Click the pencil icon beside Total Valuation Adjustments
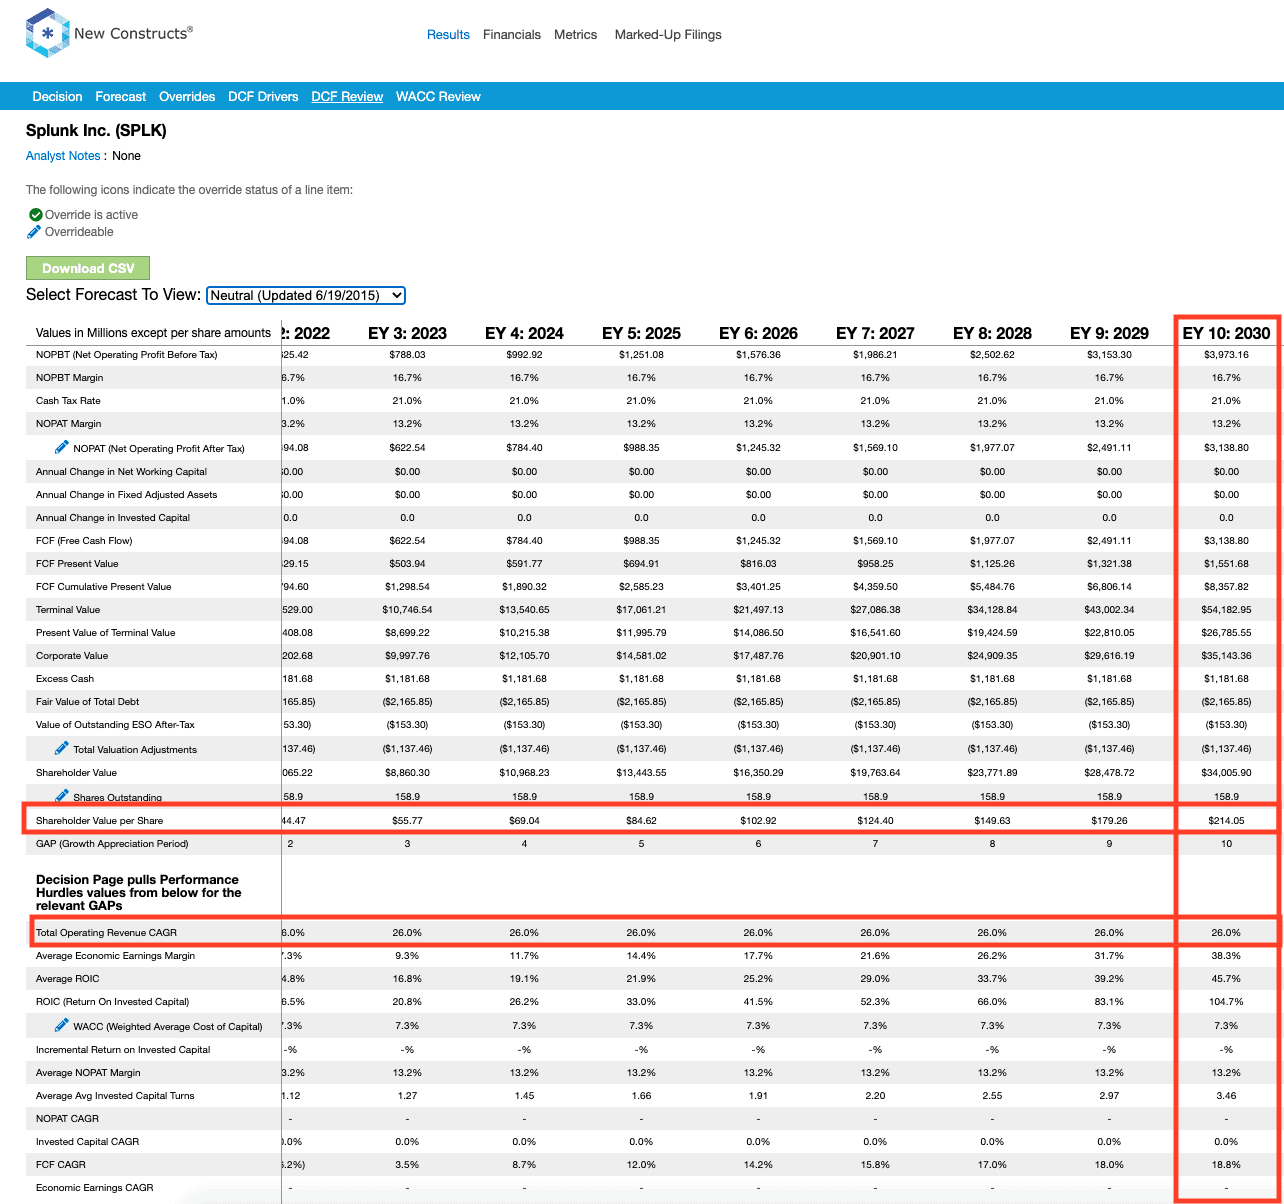Screen dimensions: 1284x1204 tap(62, 748)
